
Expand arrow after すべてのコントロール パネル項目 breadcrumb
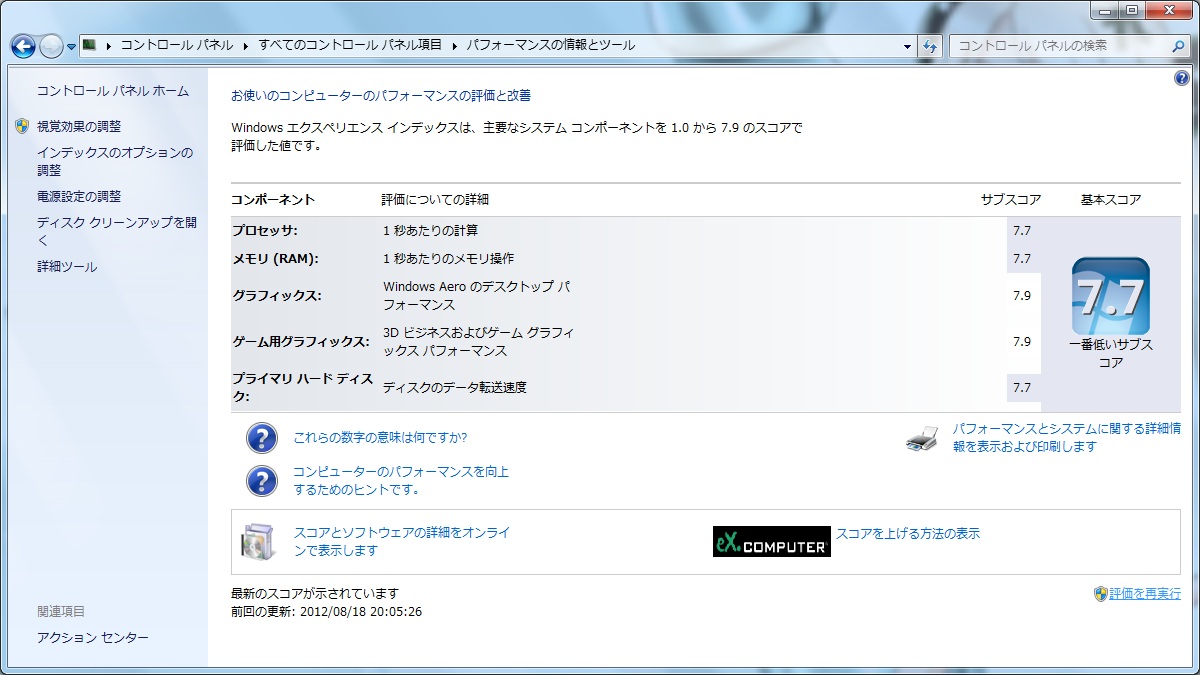454,45
